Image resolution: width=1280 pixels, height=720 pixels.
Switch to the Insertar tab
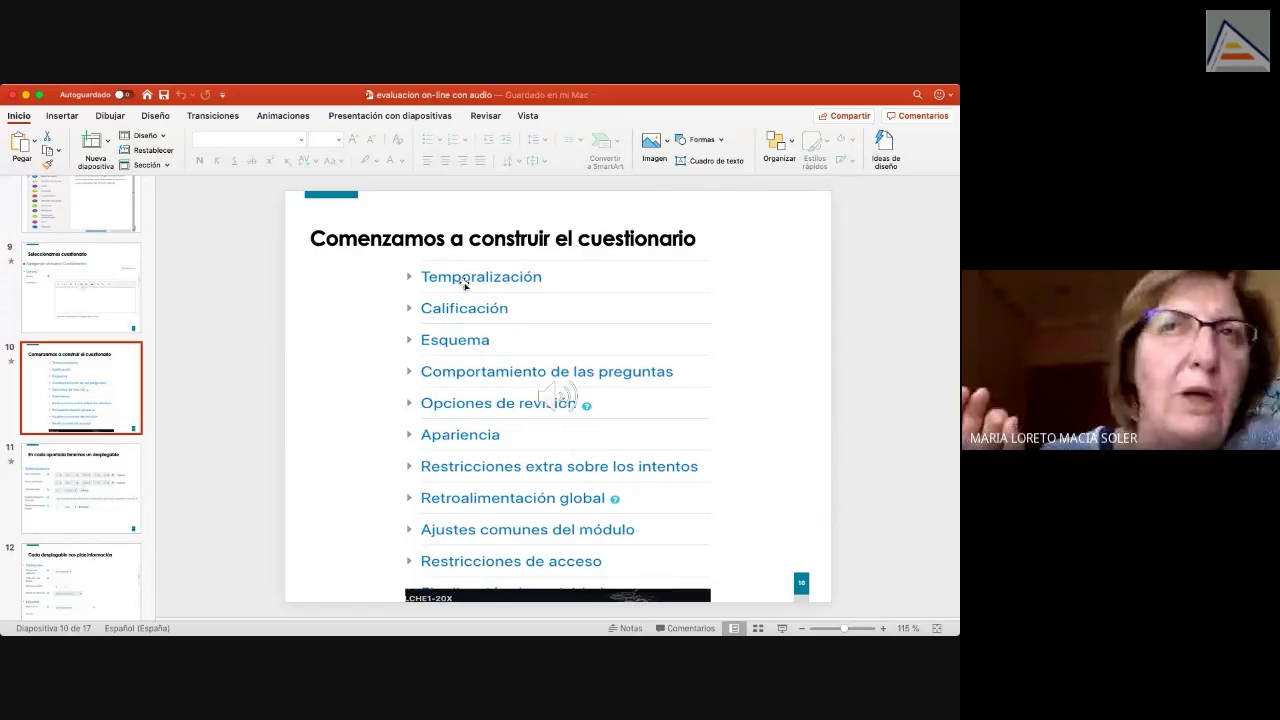click(62, 116)
